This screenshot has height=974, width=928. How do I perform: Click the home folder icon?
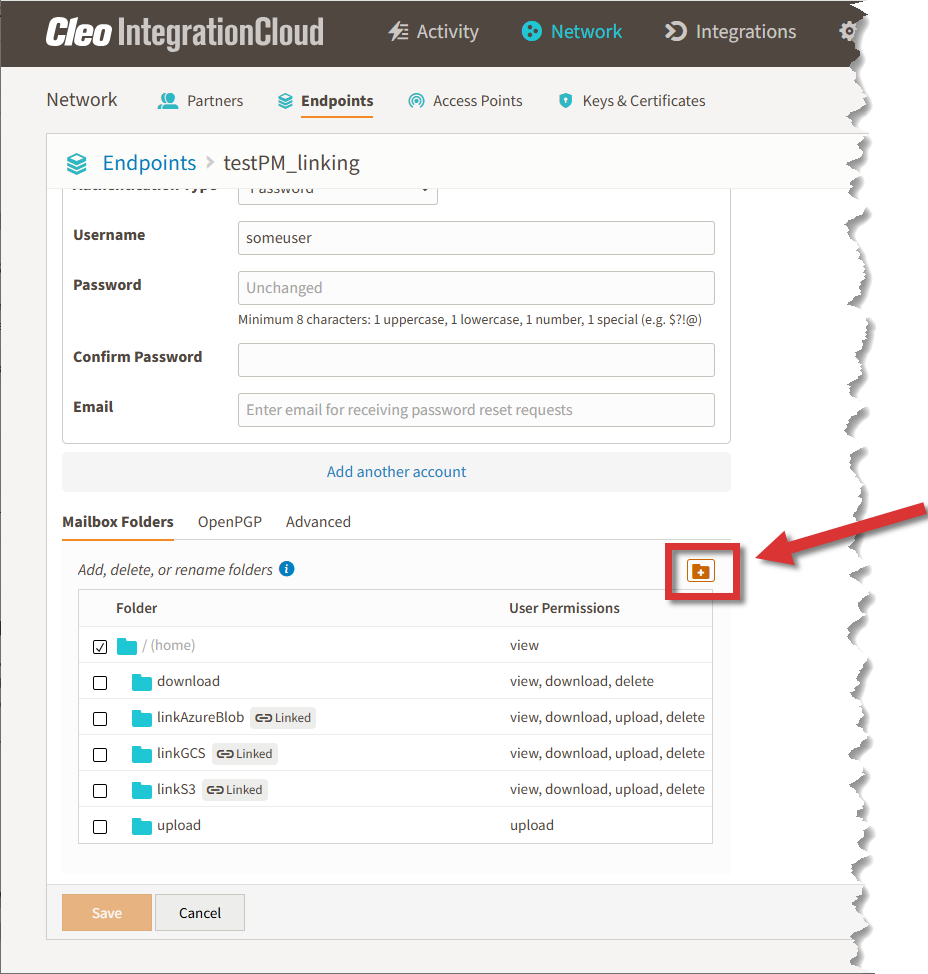coord(127,646)
